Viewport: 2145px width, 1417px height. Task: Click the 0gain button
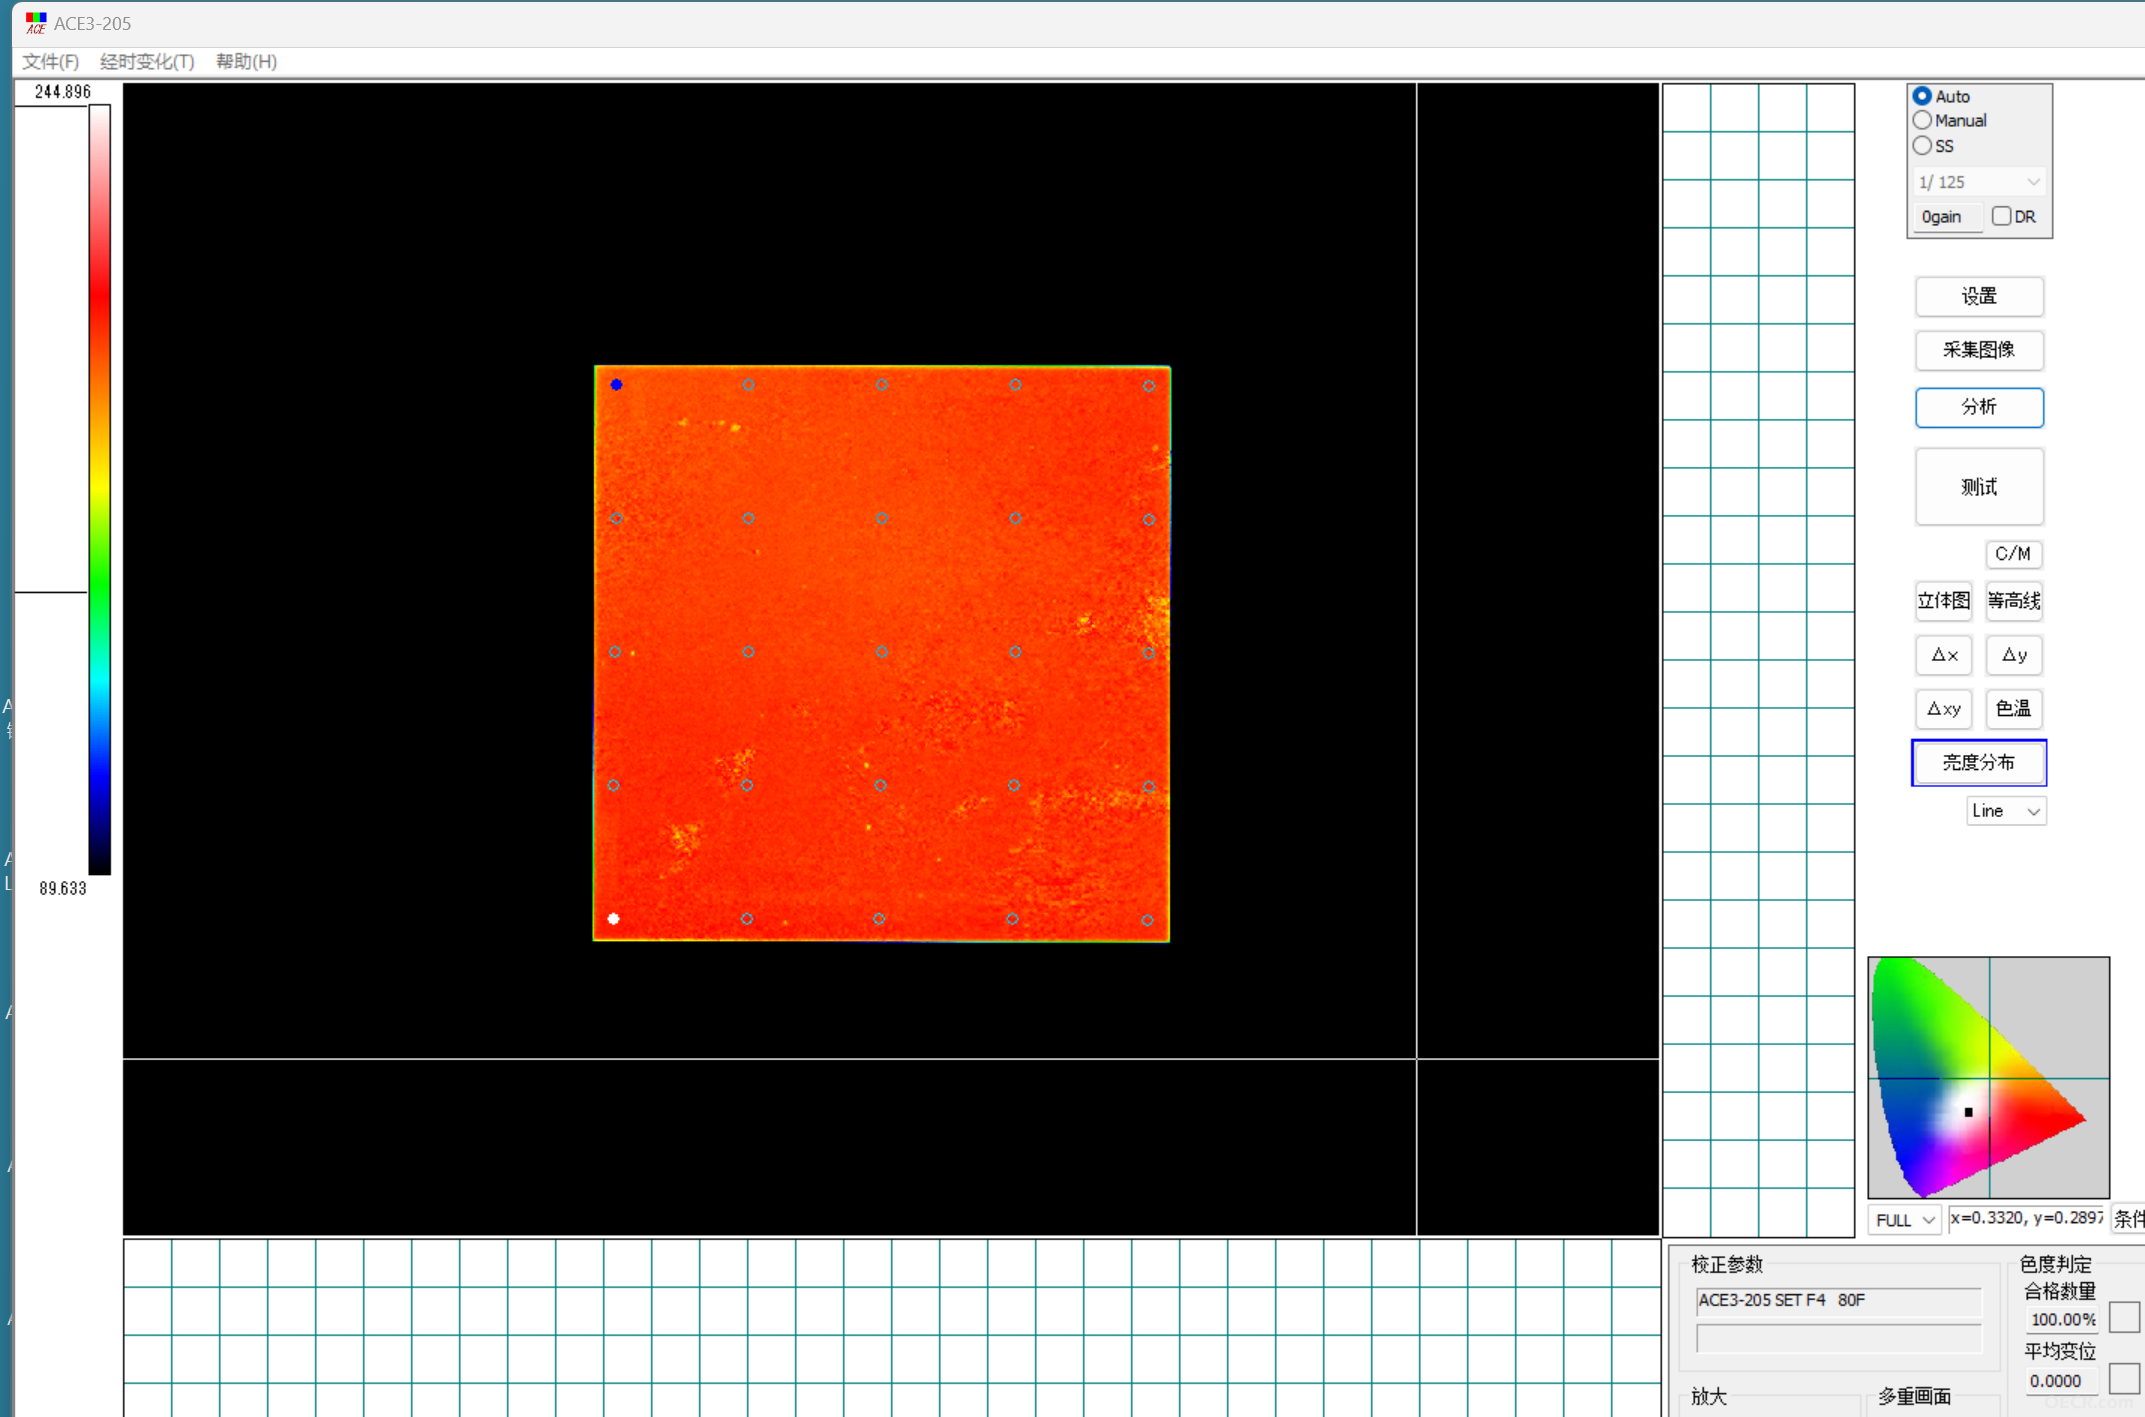pos(1947,217)
